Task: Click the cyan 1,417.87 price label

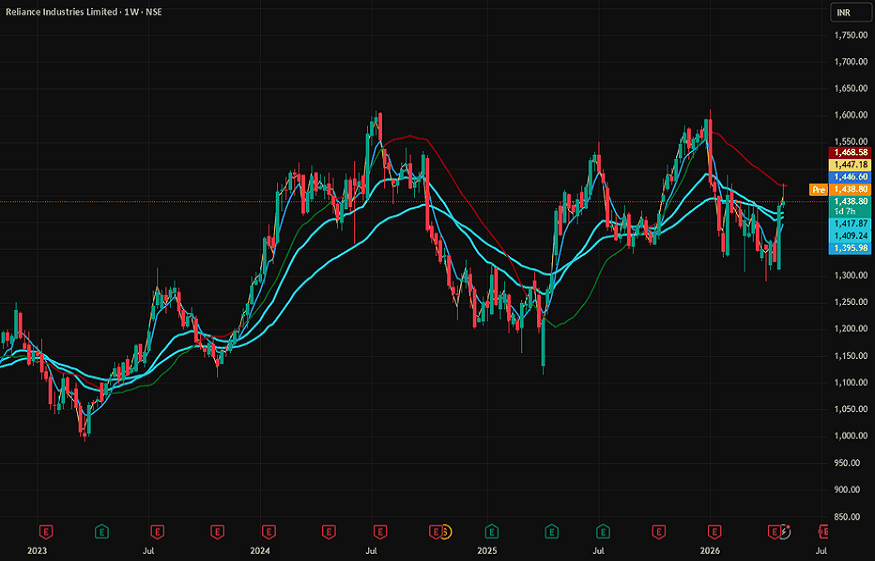Action: click(x=850, y=224)
